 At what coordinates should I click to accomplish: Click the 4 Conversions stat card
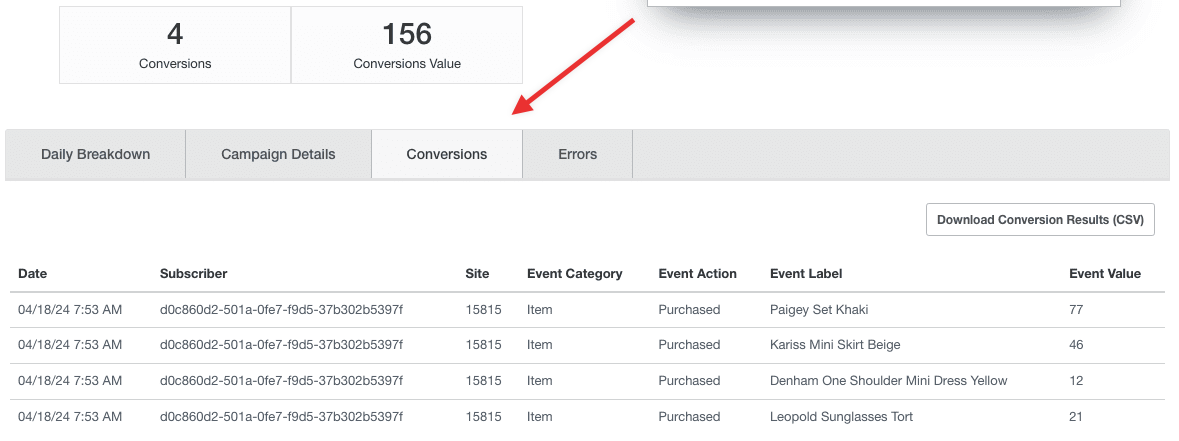coord(175,45)
